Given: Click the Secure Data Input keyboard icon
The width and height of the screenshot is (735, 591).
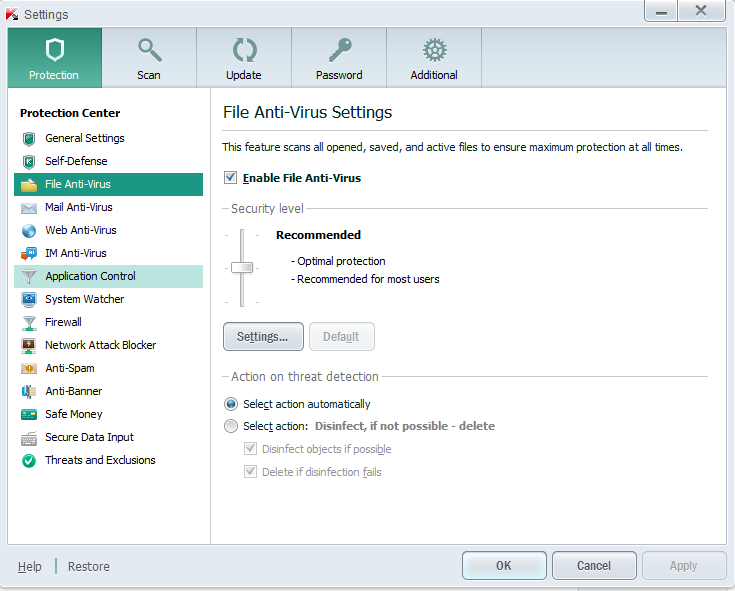Looking at the screenshot, I should (x=29, y=438).
